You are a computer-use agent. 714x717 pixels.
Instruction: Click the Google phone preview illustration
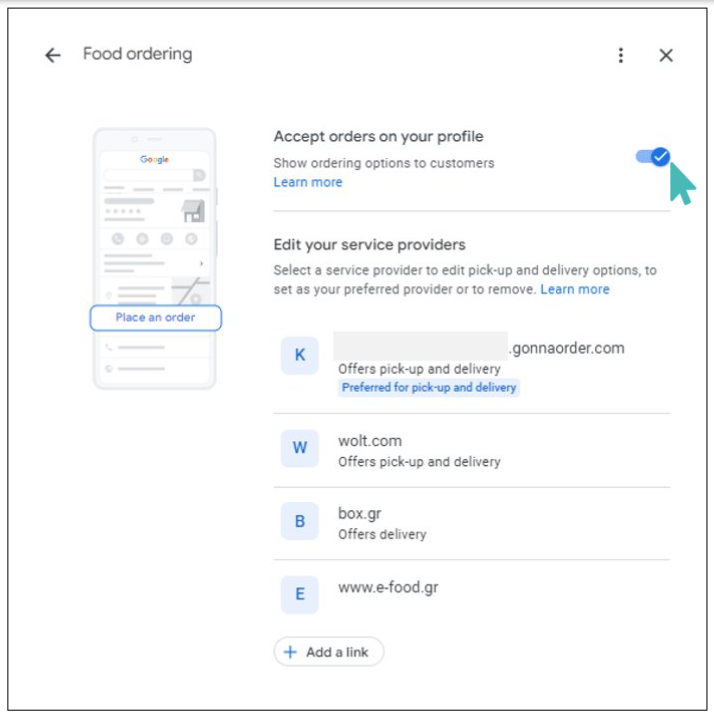click(155, 258)
